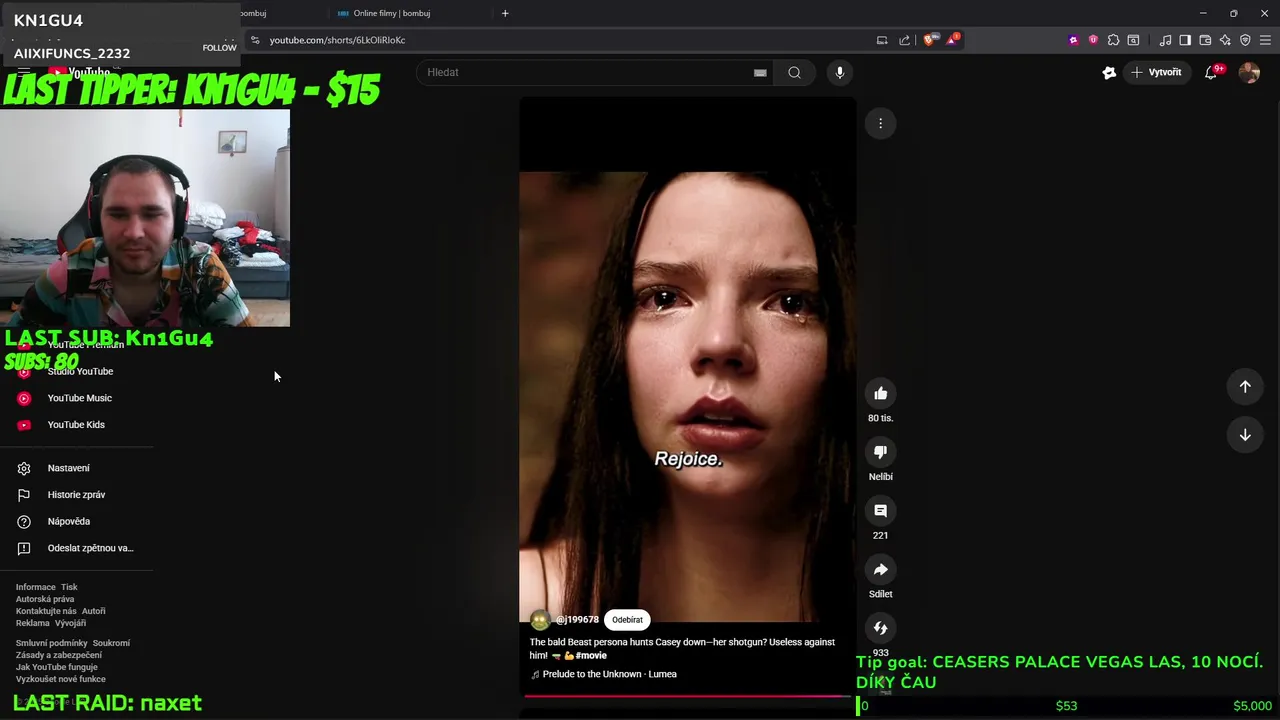Click the Vytvořit create button
Viewport: 1280px width, 720px height.
point(1155,72)
